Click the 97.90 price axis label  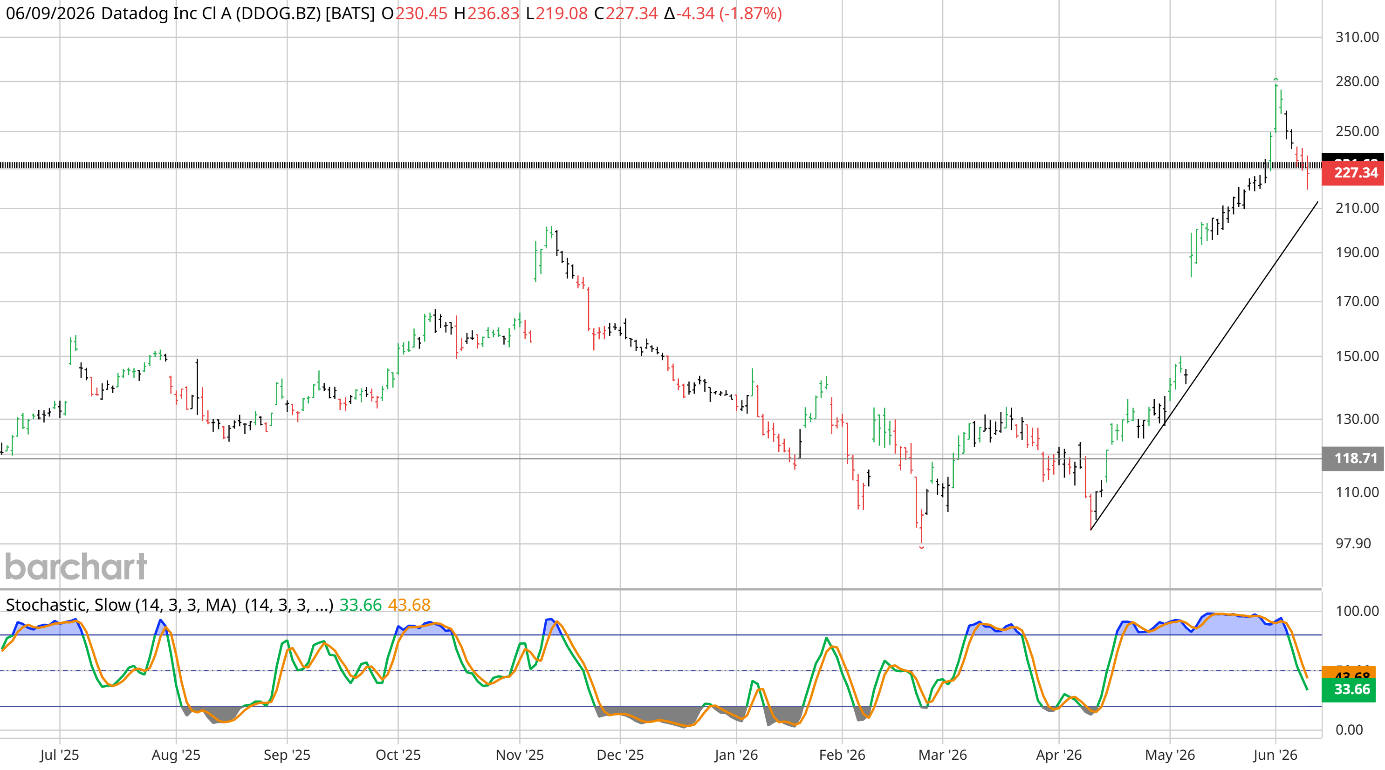[x=1355, y=544]
